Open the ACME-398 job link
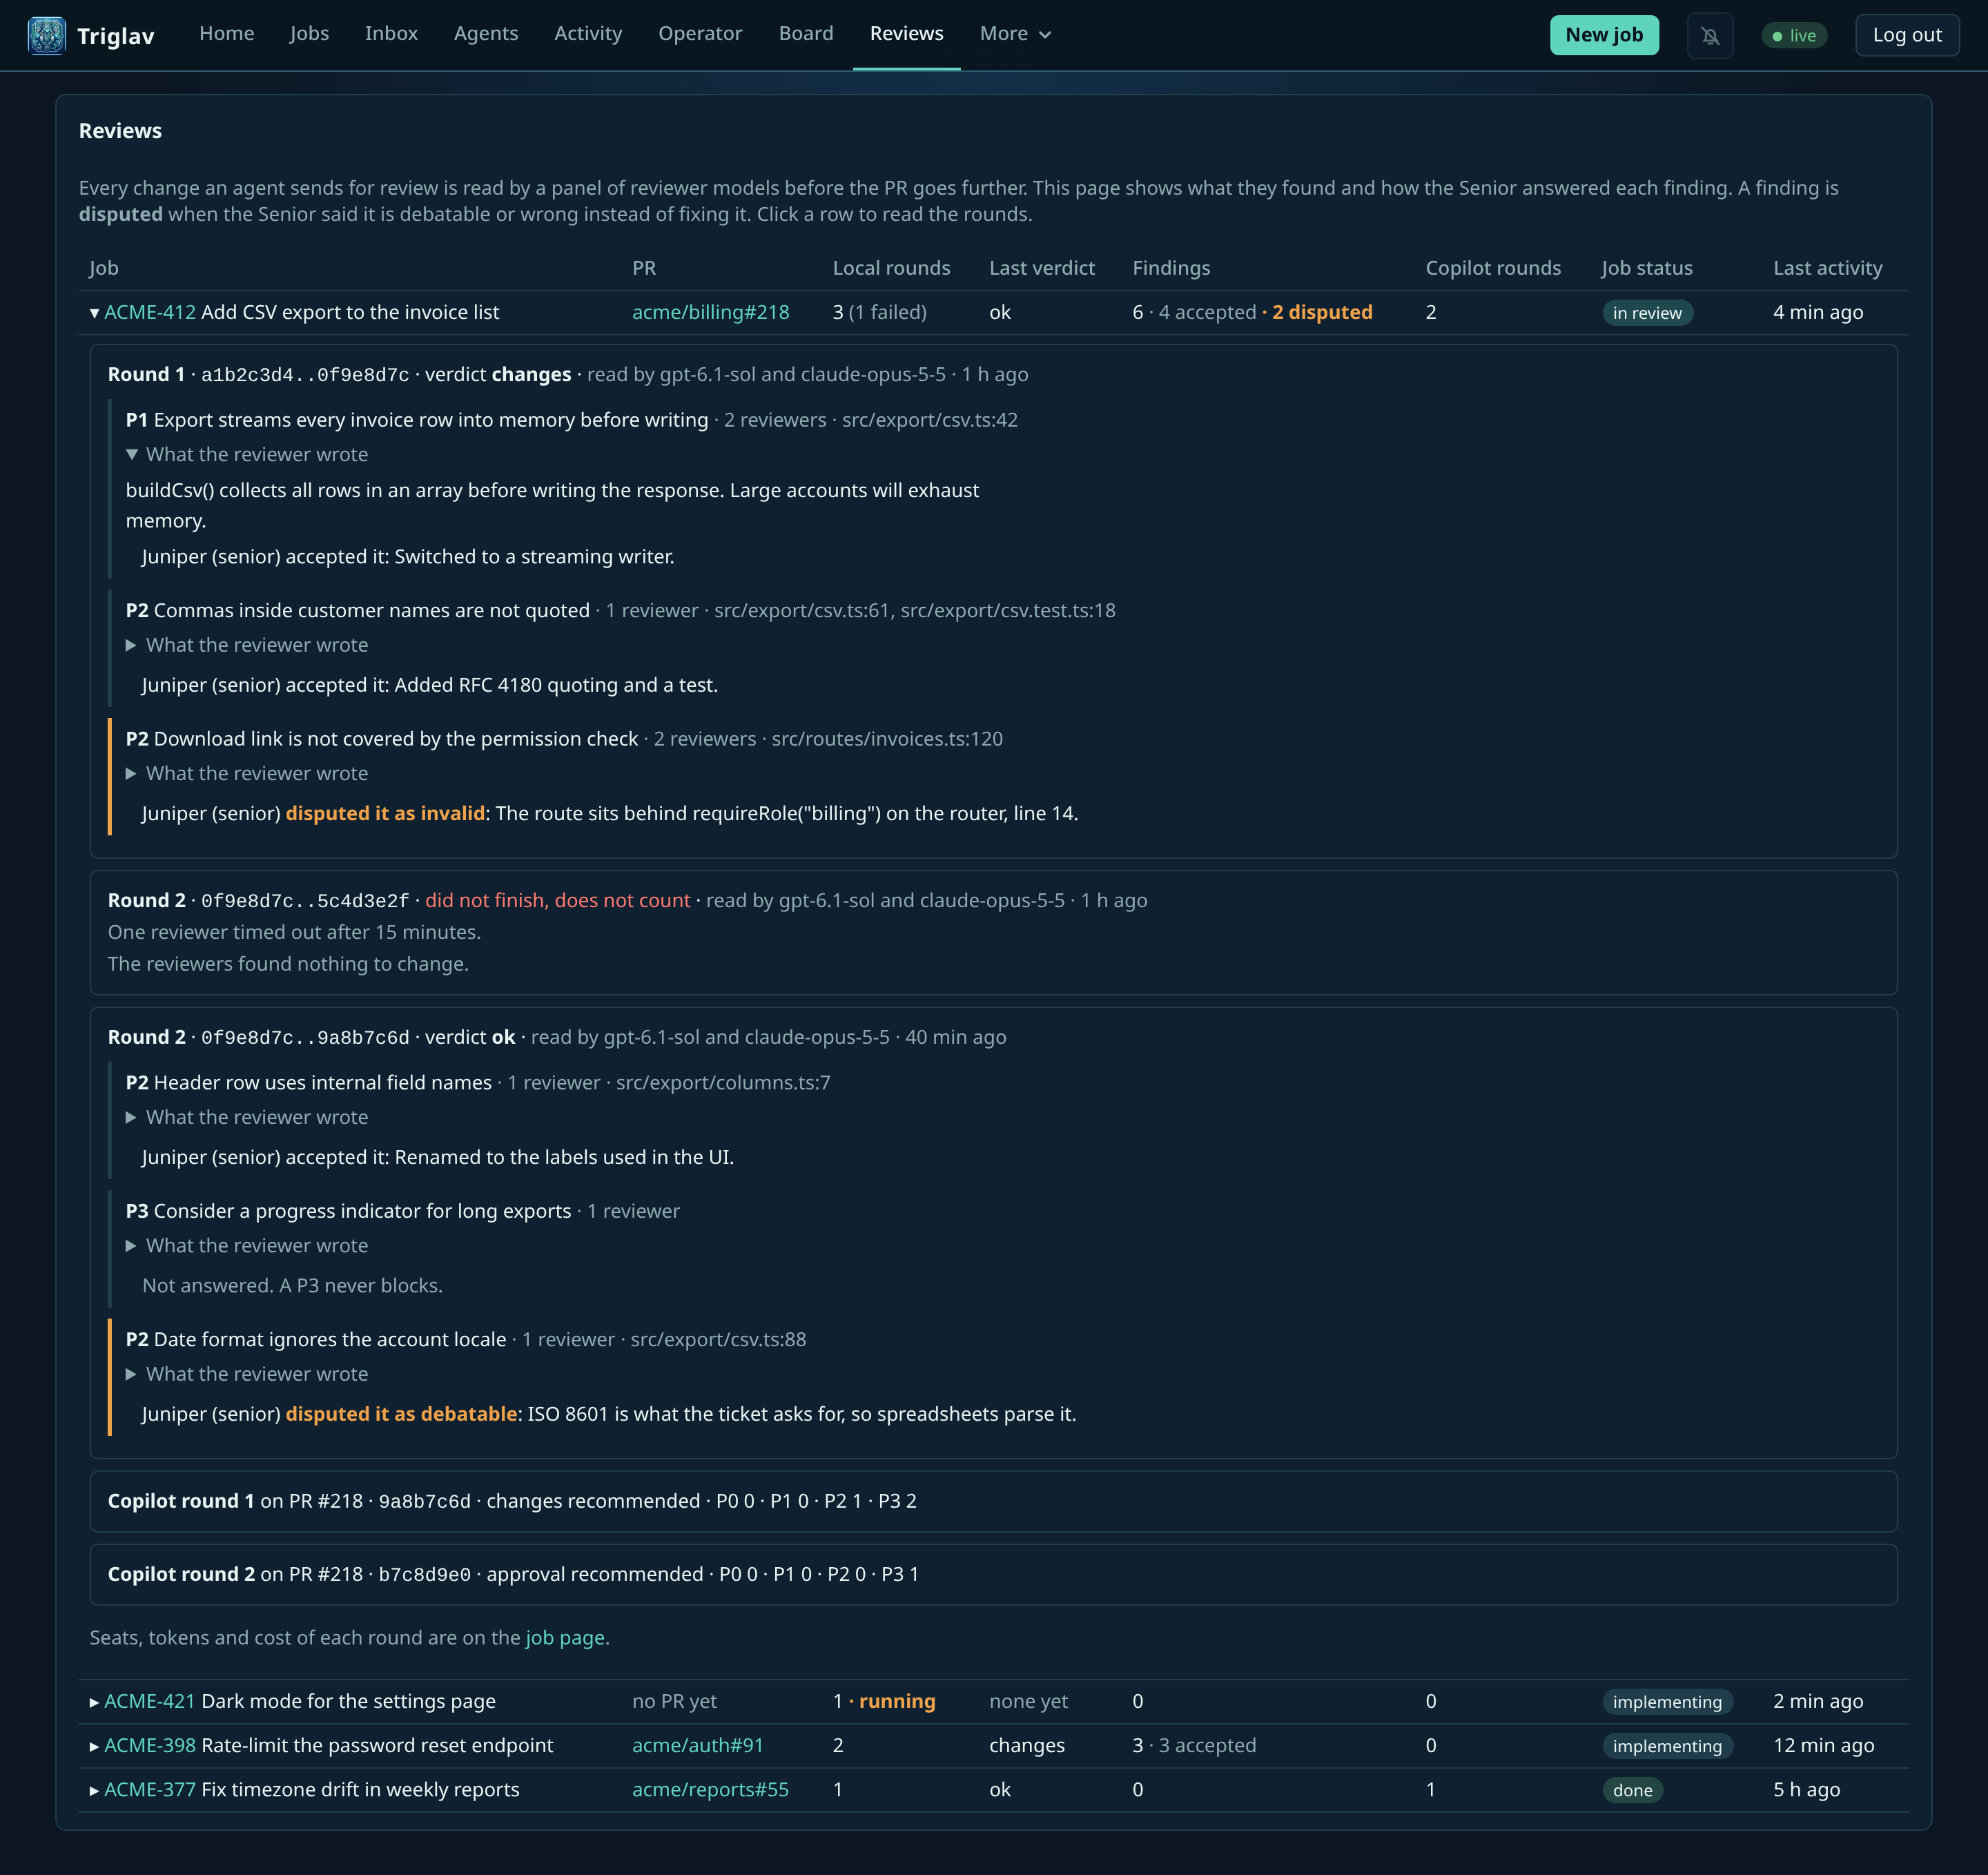Viewport: 1988px width, 1875px height. [x=150, y=1746]
